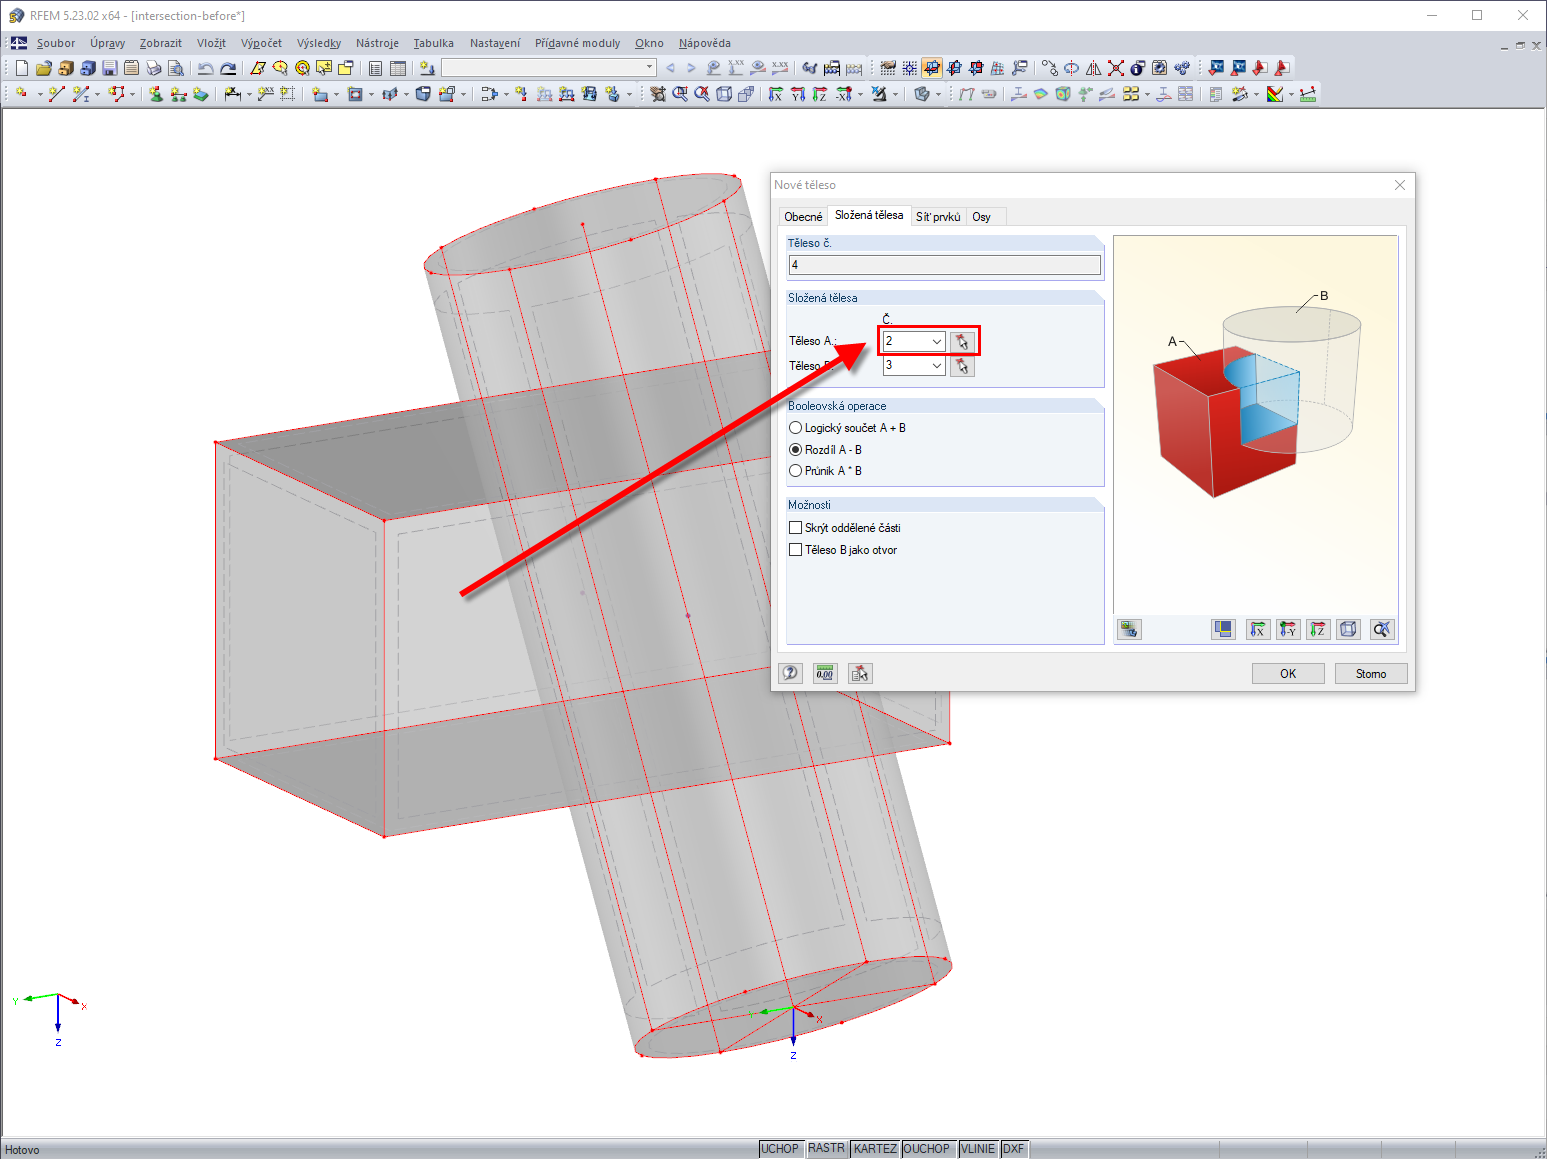Open units and decimal places 0.00 icon
Viewport: 1547px width, 1159px height.
pyautogui.click(x=825, y=673)
